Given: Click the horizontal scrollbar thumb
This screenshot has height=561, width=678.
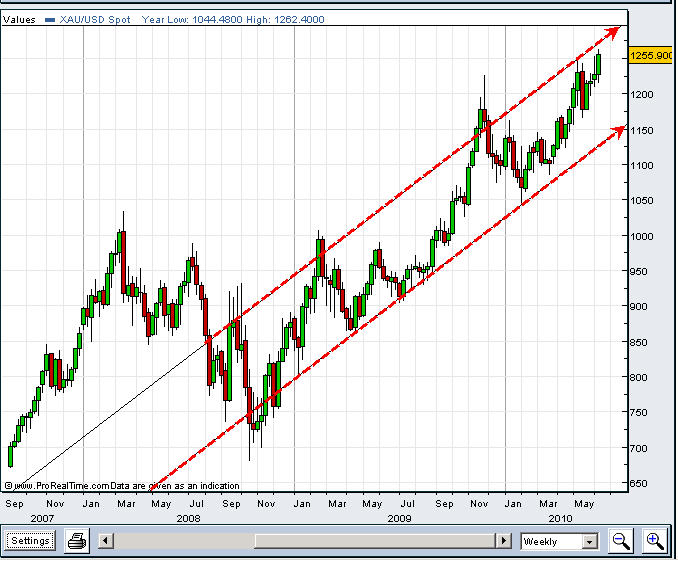Looking at the screenshot, I should point(375,541).
